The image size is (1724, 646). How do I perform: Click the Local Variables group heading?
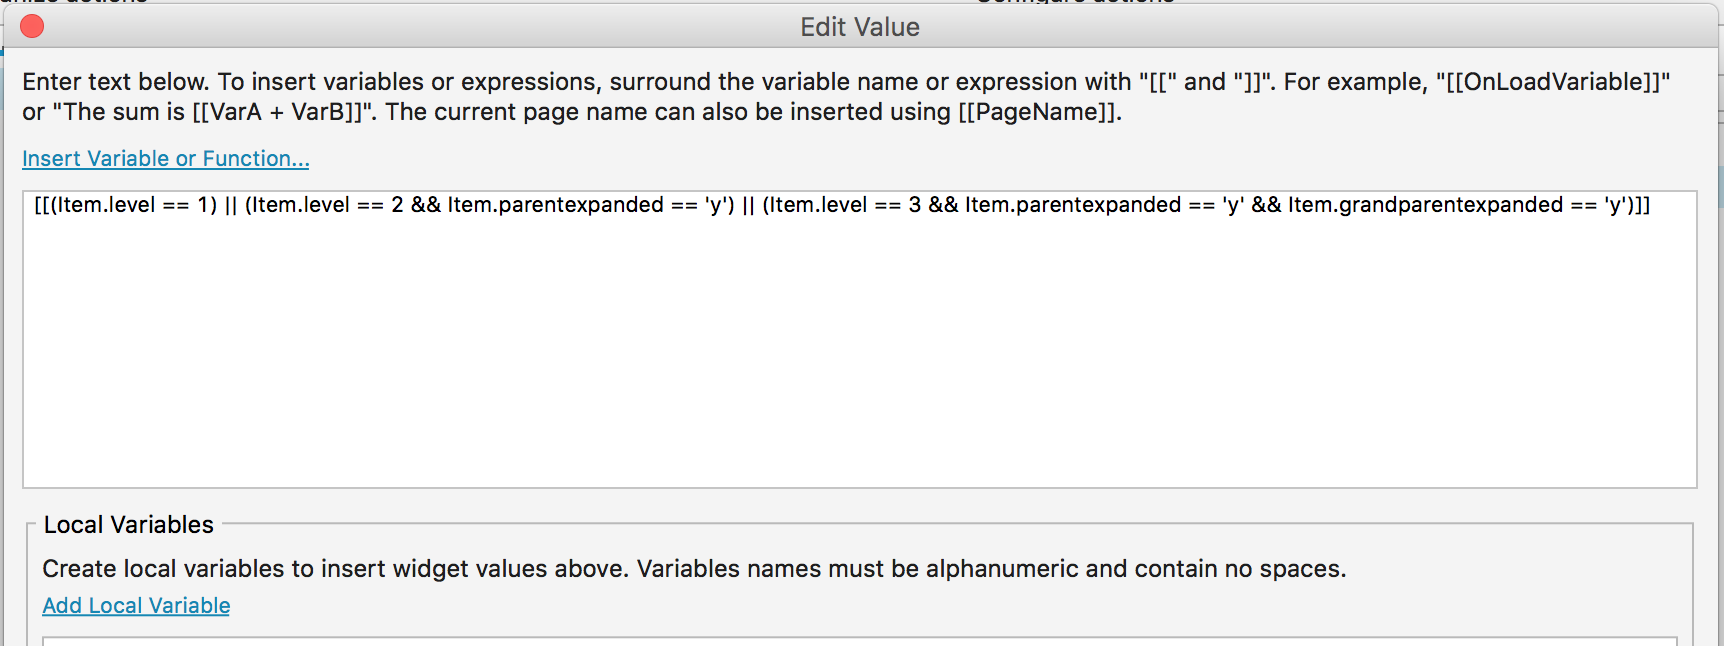coord(129,525)
